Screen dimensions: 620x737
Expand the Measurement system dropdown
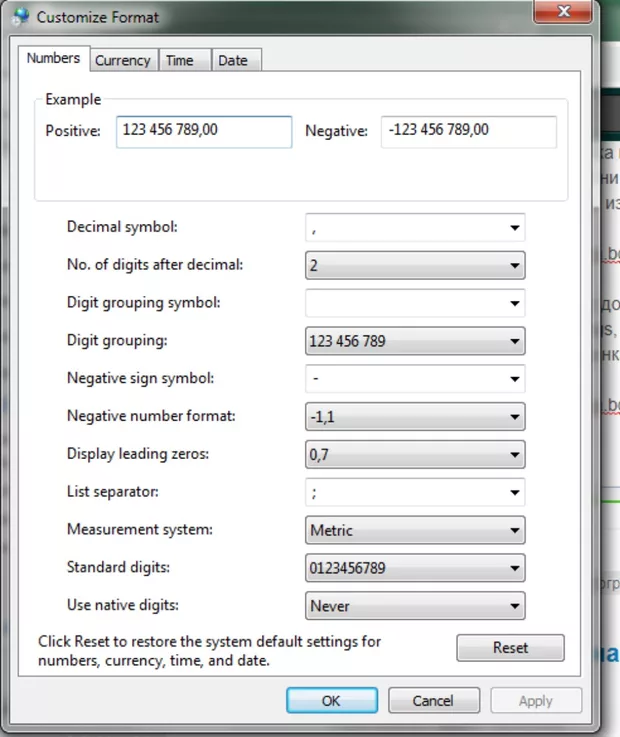coord(415,530)
